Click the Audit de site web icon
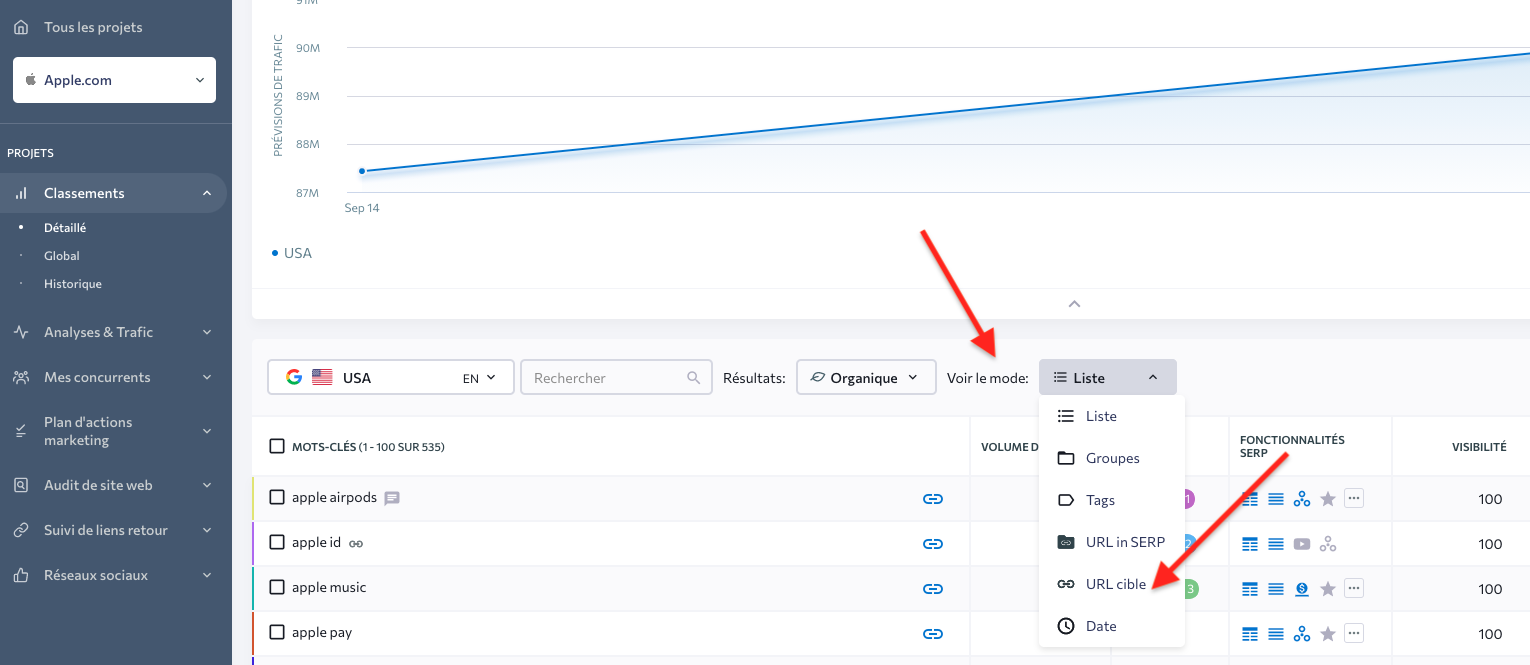 (21, 485)
